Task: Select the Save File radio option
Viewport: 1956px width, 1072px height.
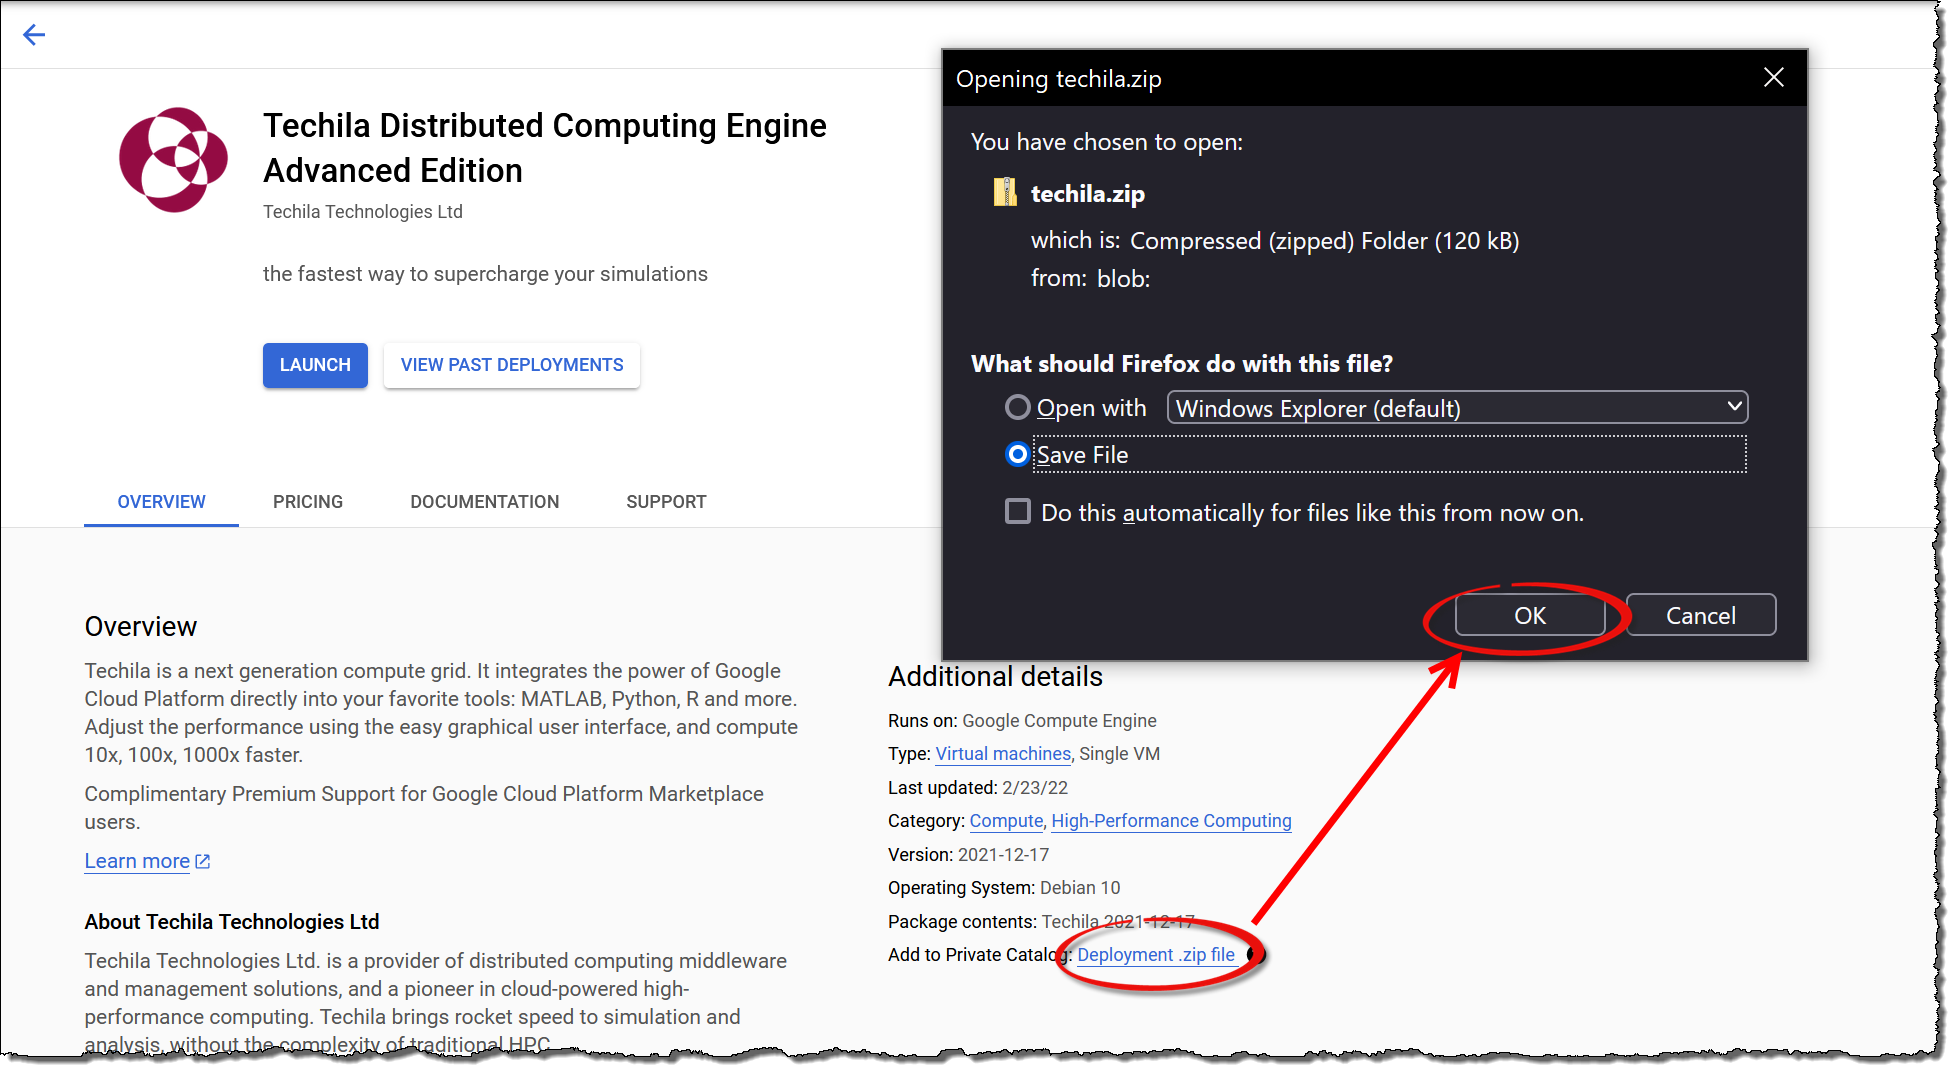Action: pyautogui.click(x=1017, y=455)
